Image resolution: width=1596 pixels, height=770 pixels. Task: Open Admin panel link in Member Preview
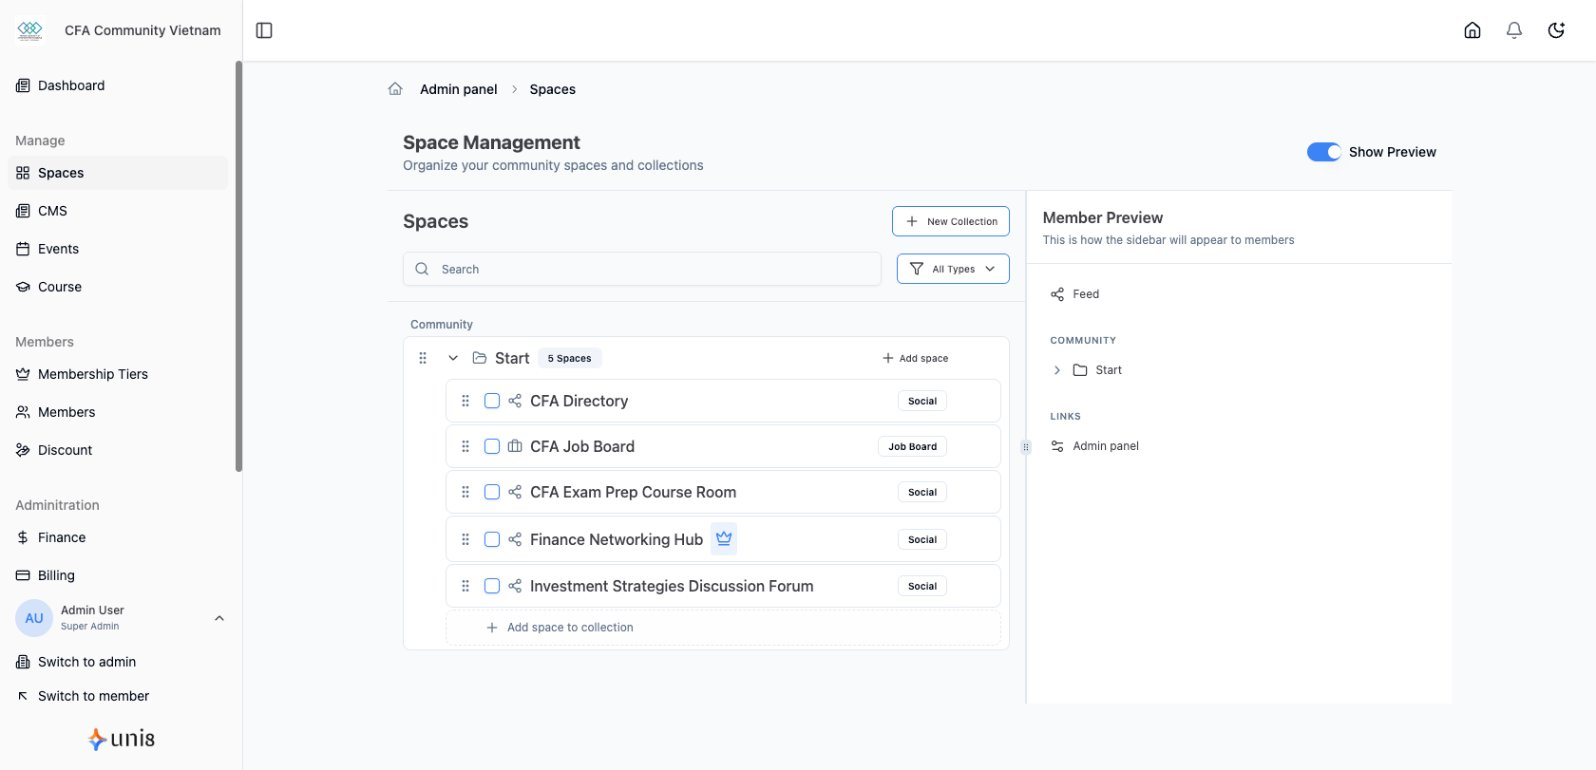click(x=1106, y=446)
